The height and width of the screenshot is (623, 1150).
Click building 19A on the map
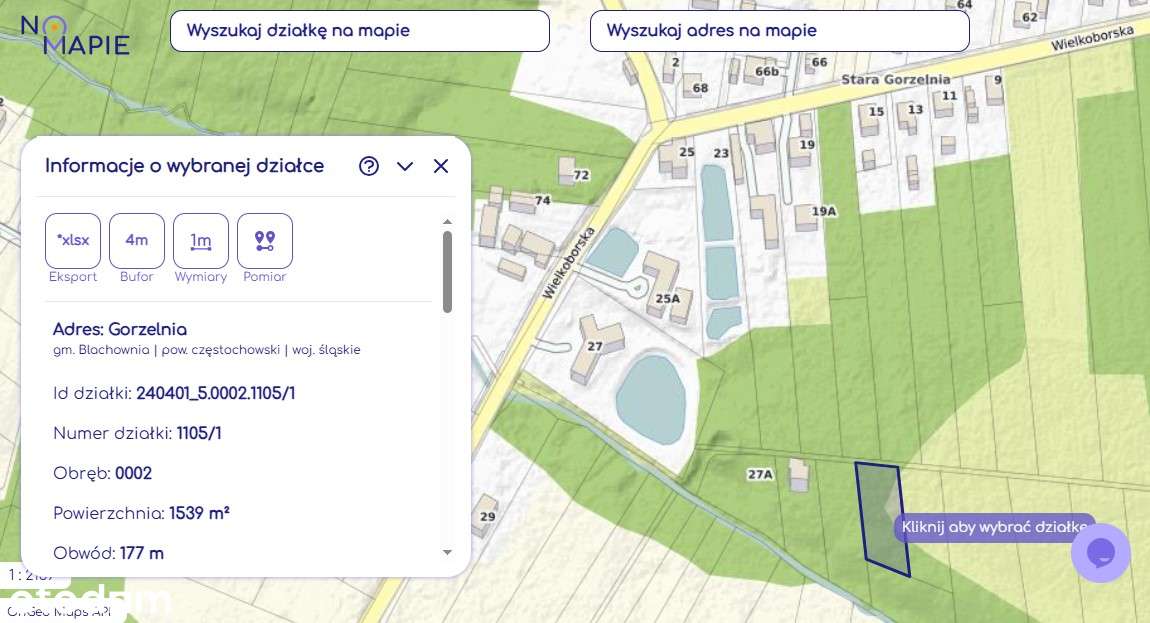point(806,218)
